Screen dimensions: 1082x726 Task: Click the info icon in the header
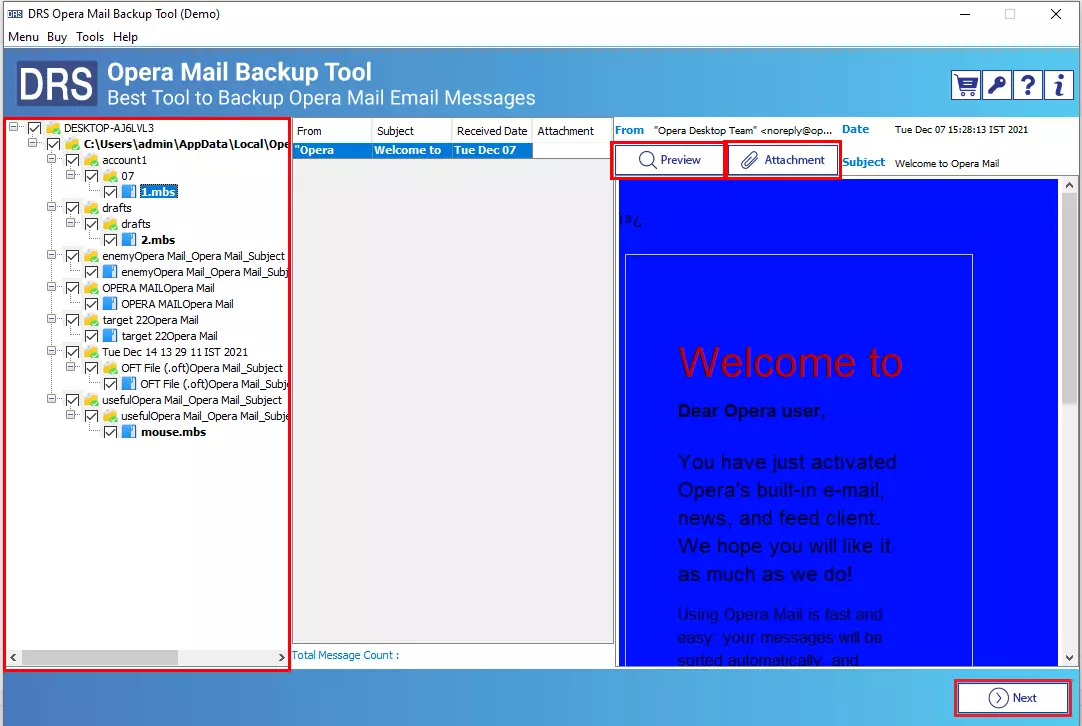click(x=1060, y=85)
